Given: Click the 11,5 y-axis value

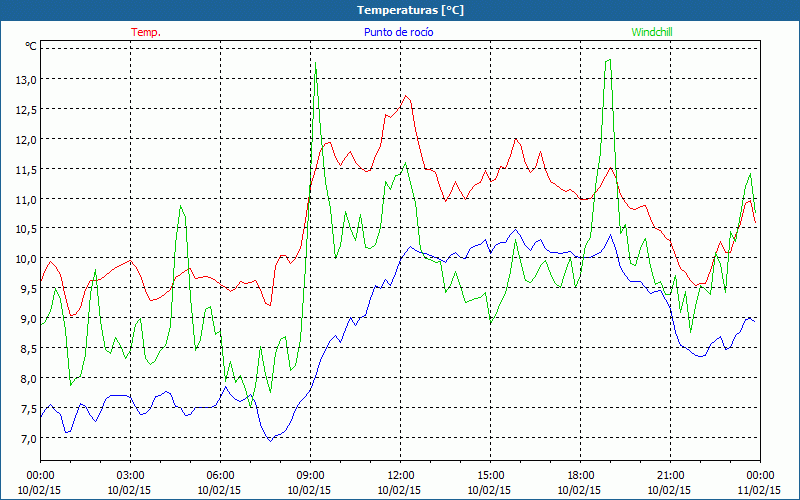Looking at the screenshot, I should [x=26, y=169].
